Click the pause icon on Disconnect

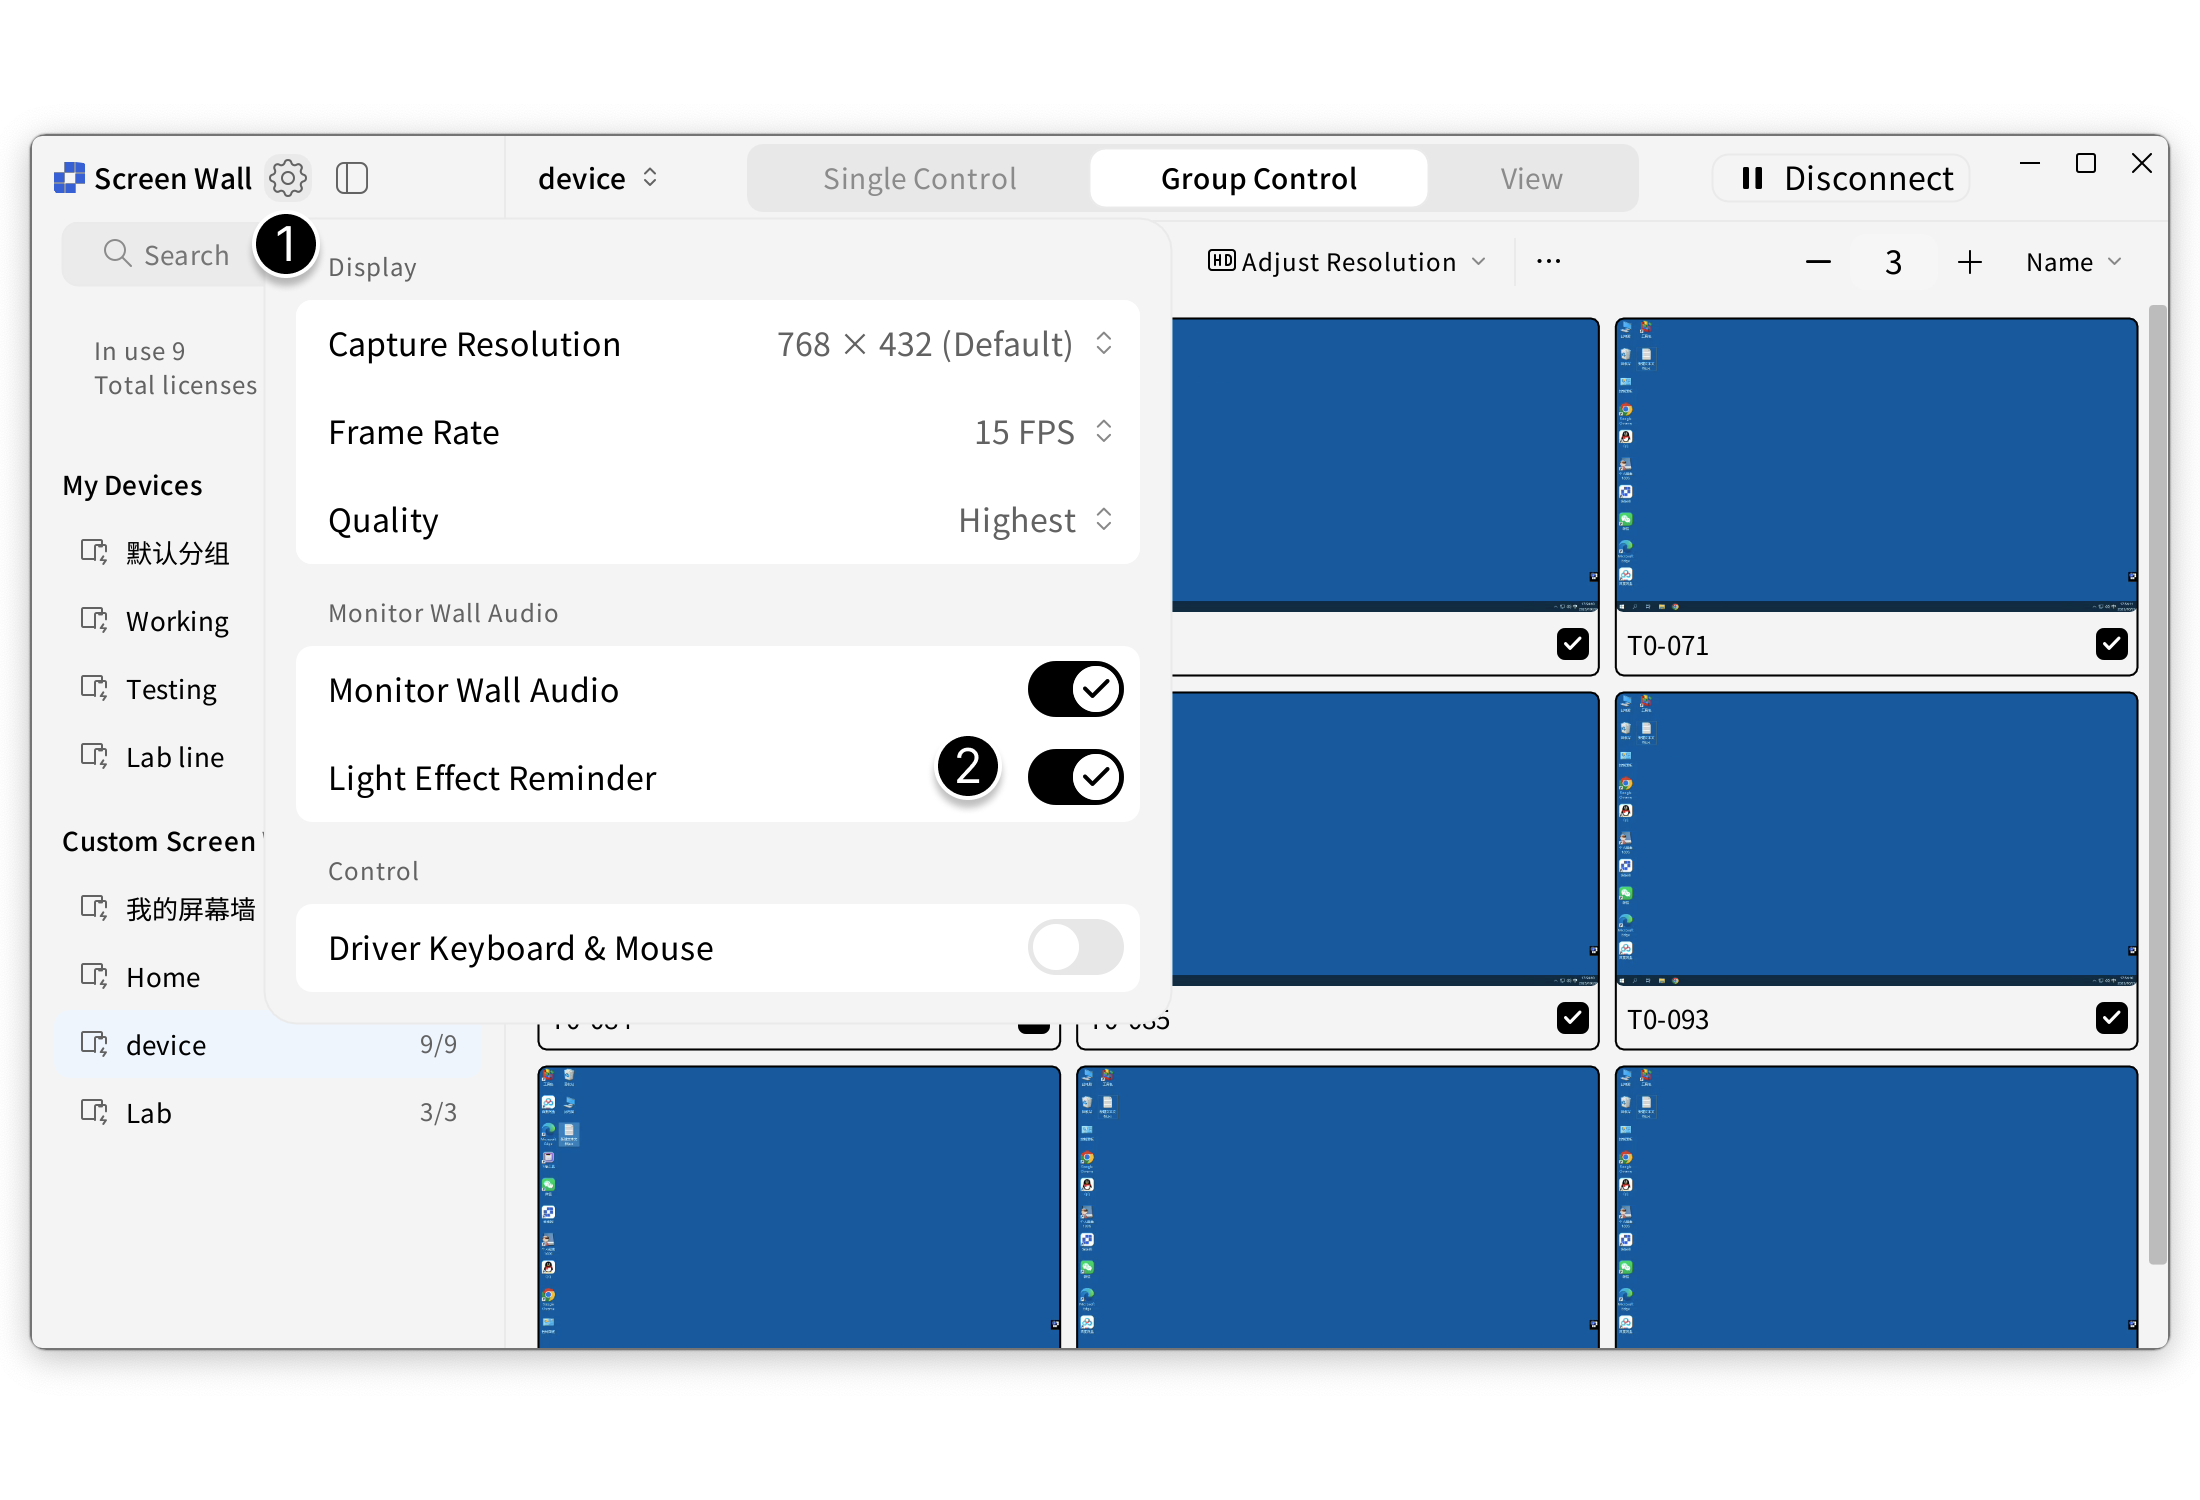1752,178
